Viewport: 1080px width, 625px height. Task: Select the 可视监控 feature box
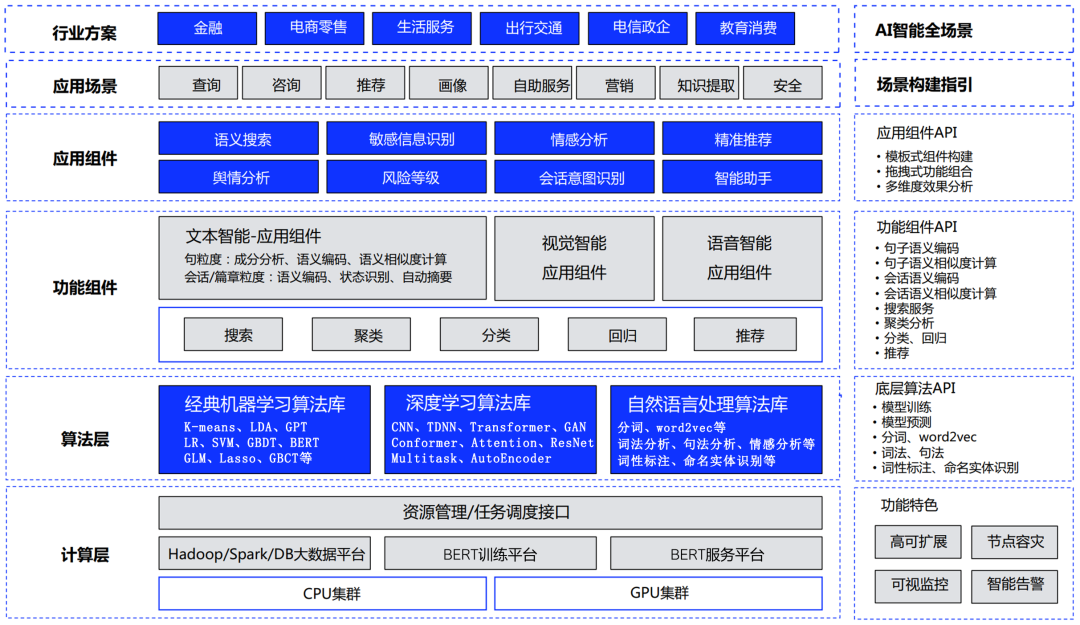918,586
